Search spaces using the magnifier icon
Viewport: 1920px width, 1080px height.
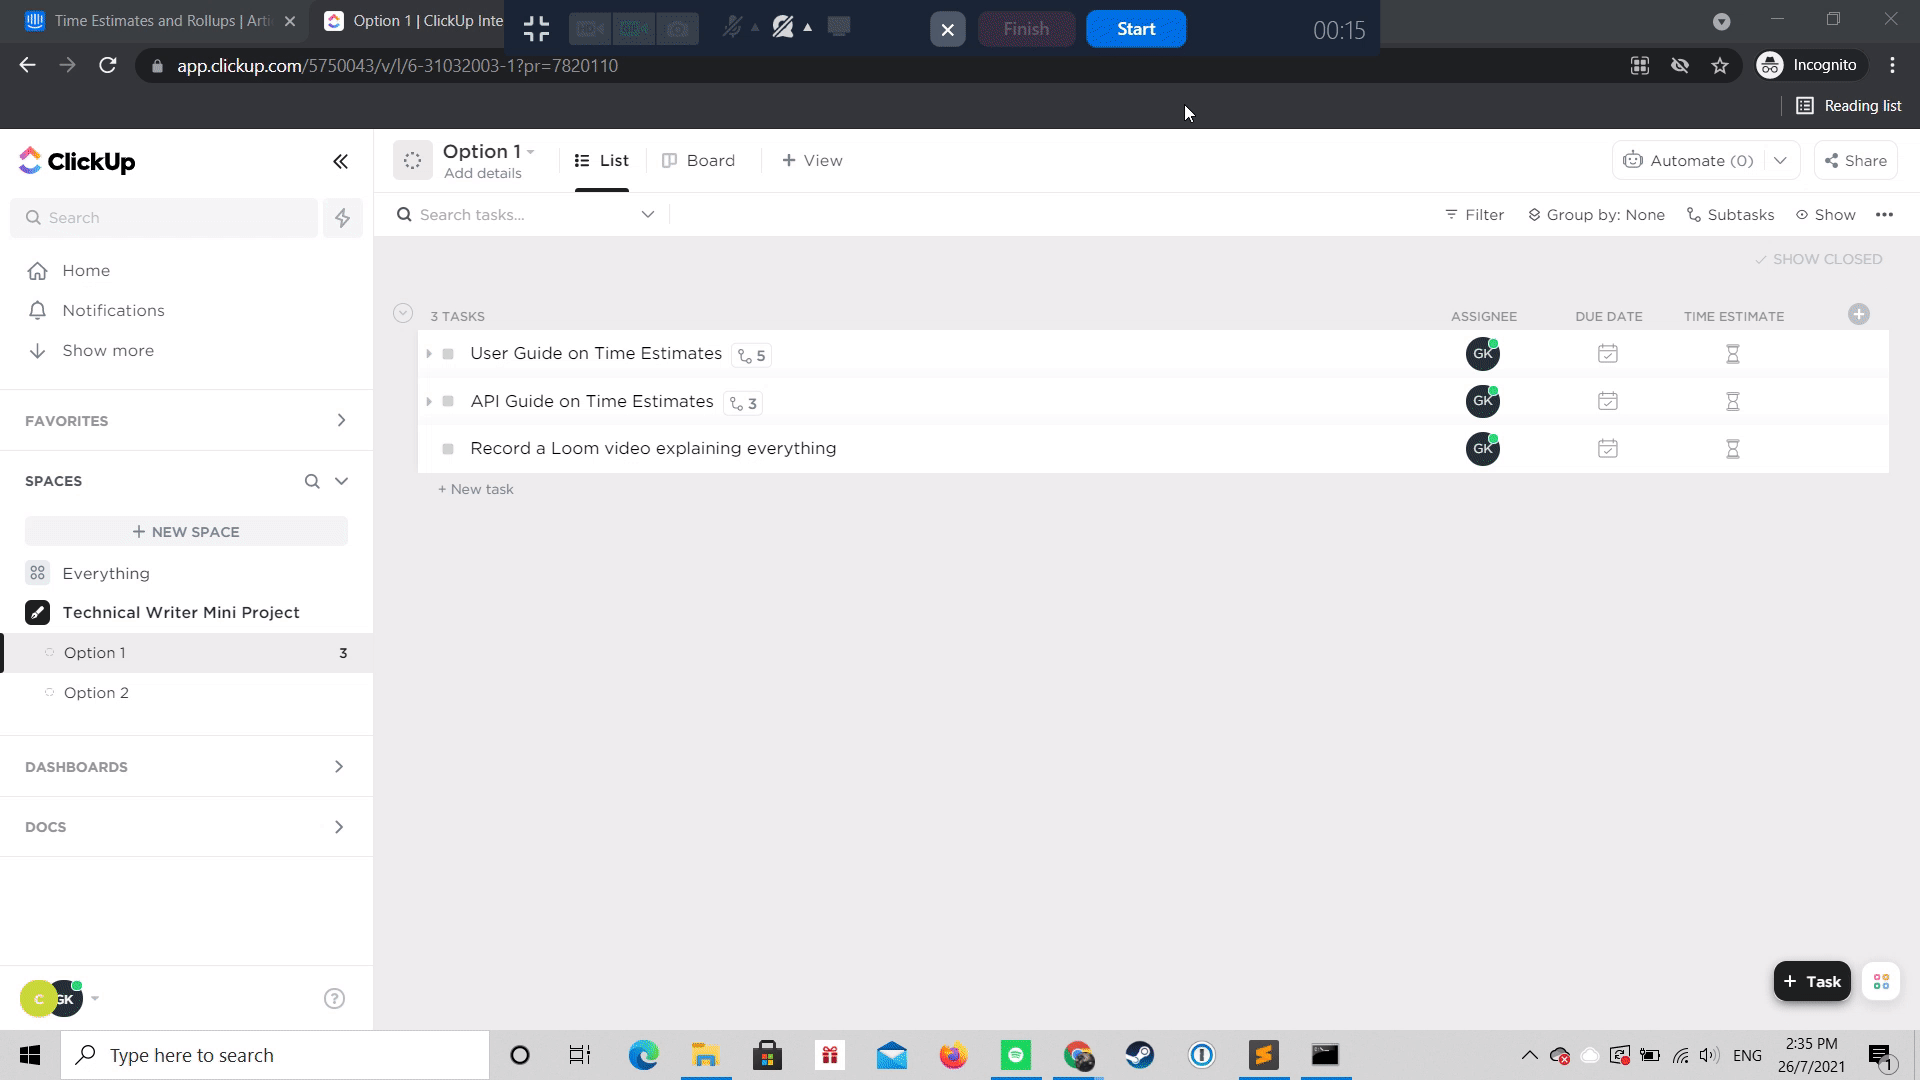312,481
